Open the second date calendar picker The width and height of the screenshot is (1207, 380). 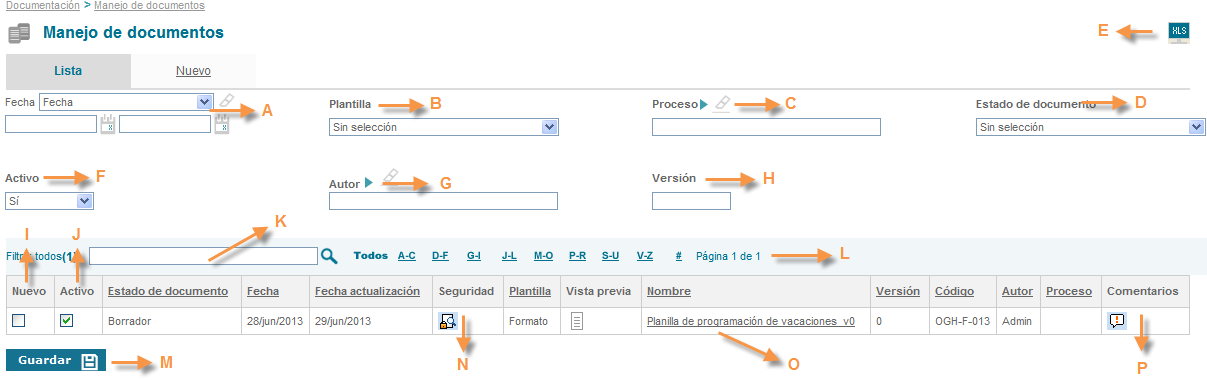pos(222,124)
